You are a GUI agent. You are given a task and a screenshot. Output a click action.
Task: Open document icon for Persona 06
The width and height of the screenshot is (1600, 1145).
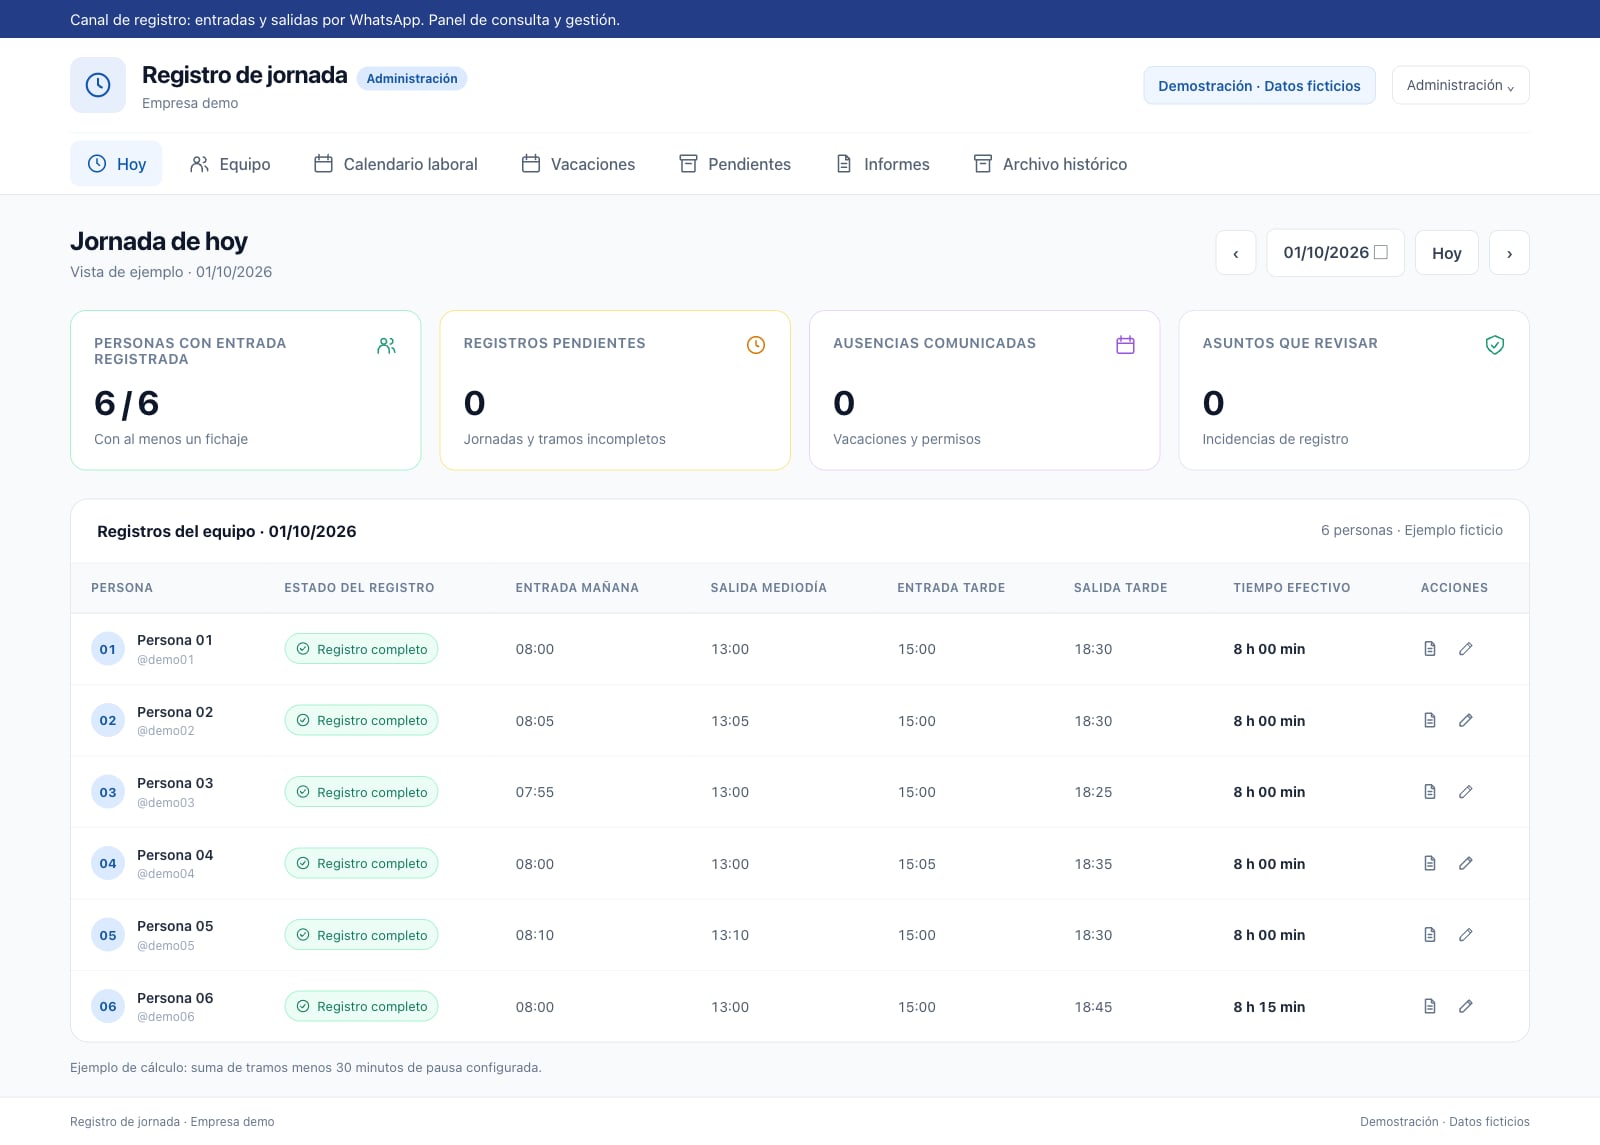(1430, 1006)
